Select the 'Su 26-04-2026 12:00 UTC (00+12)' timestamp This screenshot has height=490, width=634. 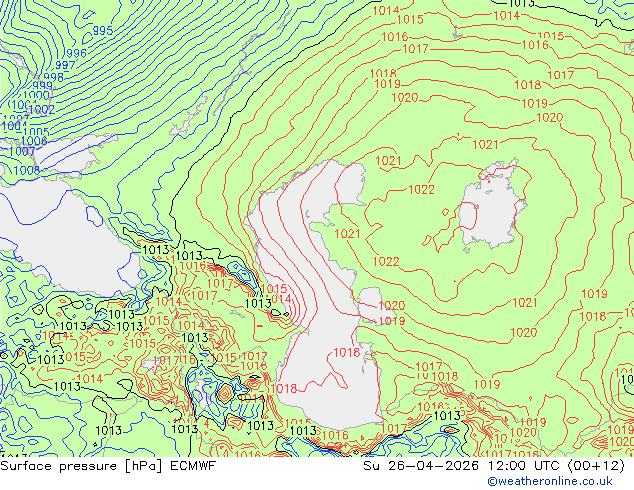point(494,466)
